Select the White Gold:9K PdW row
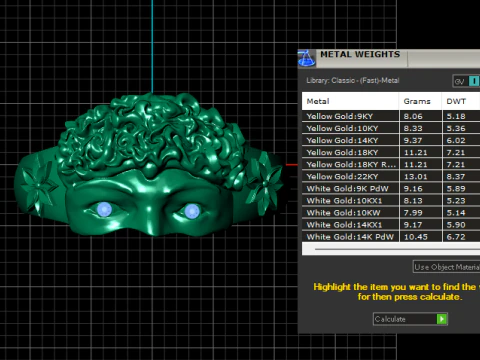Screen dimensions: 480x360 pos(391,188)
